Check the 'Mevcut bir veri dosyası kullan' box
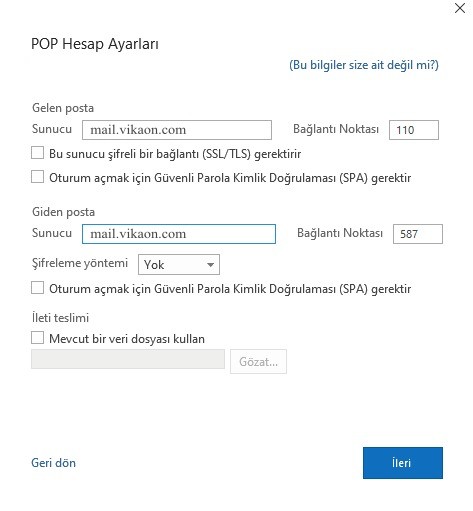The image size is (473, 511). [x=37, y=338]
